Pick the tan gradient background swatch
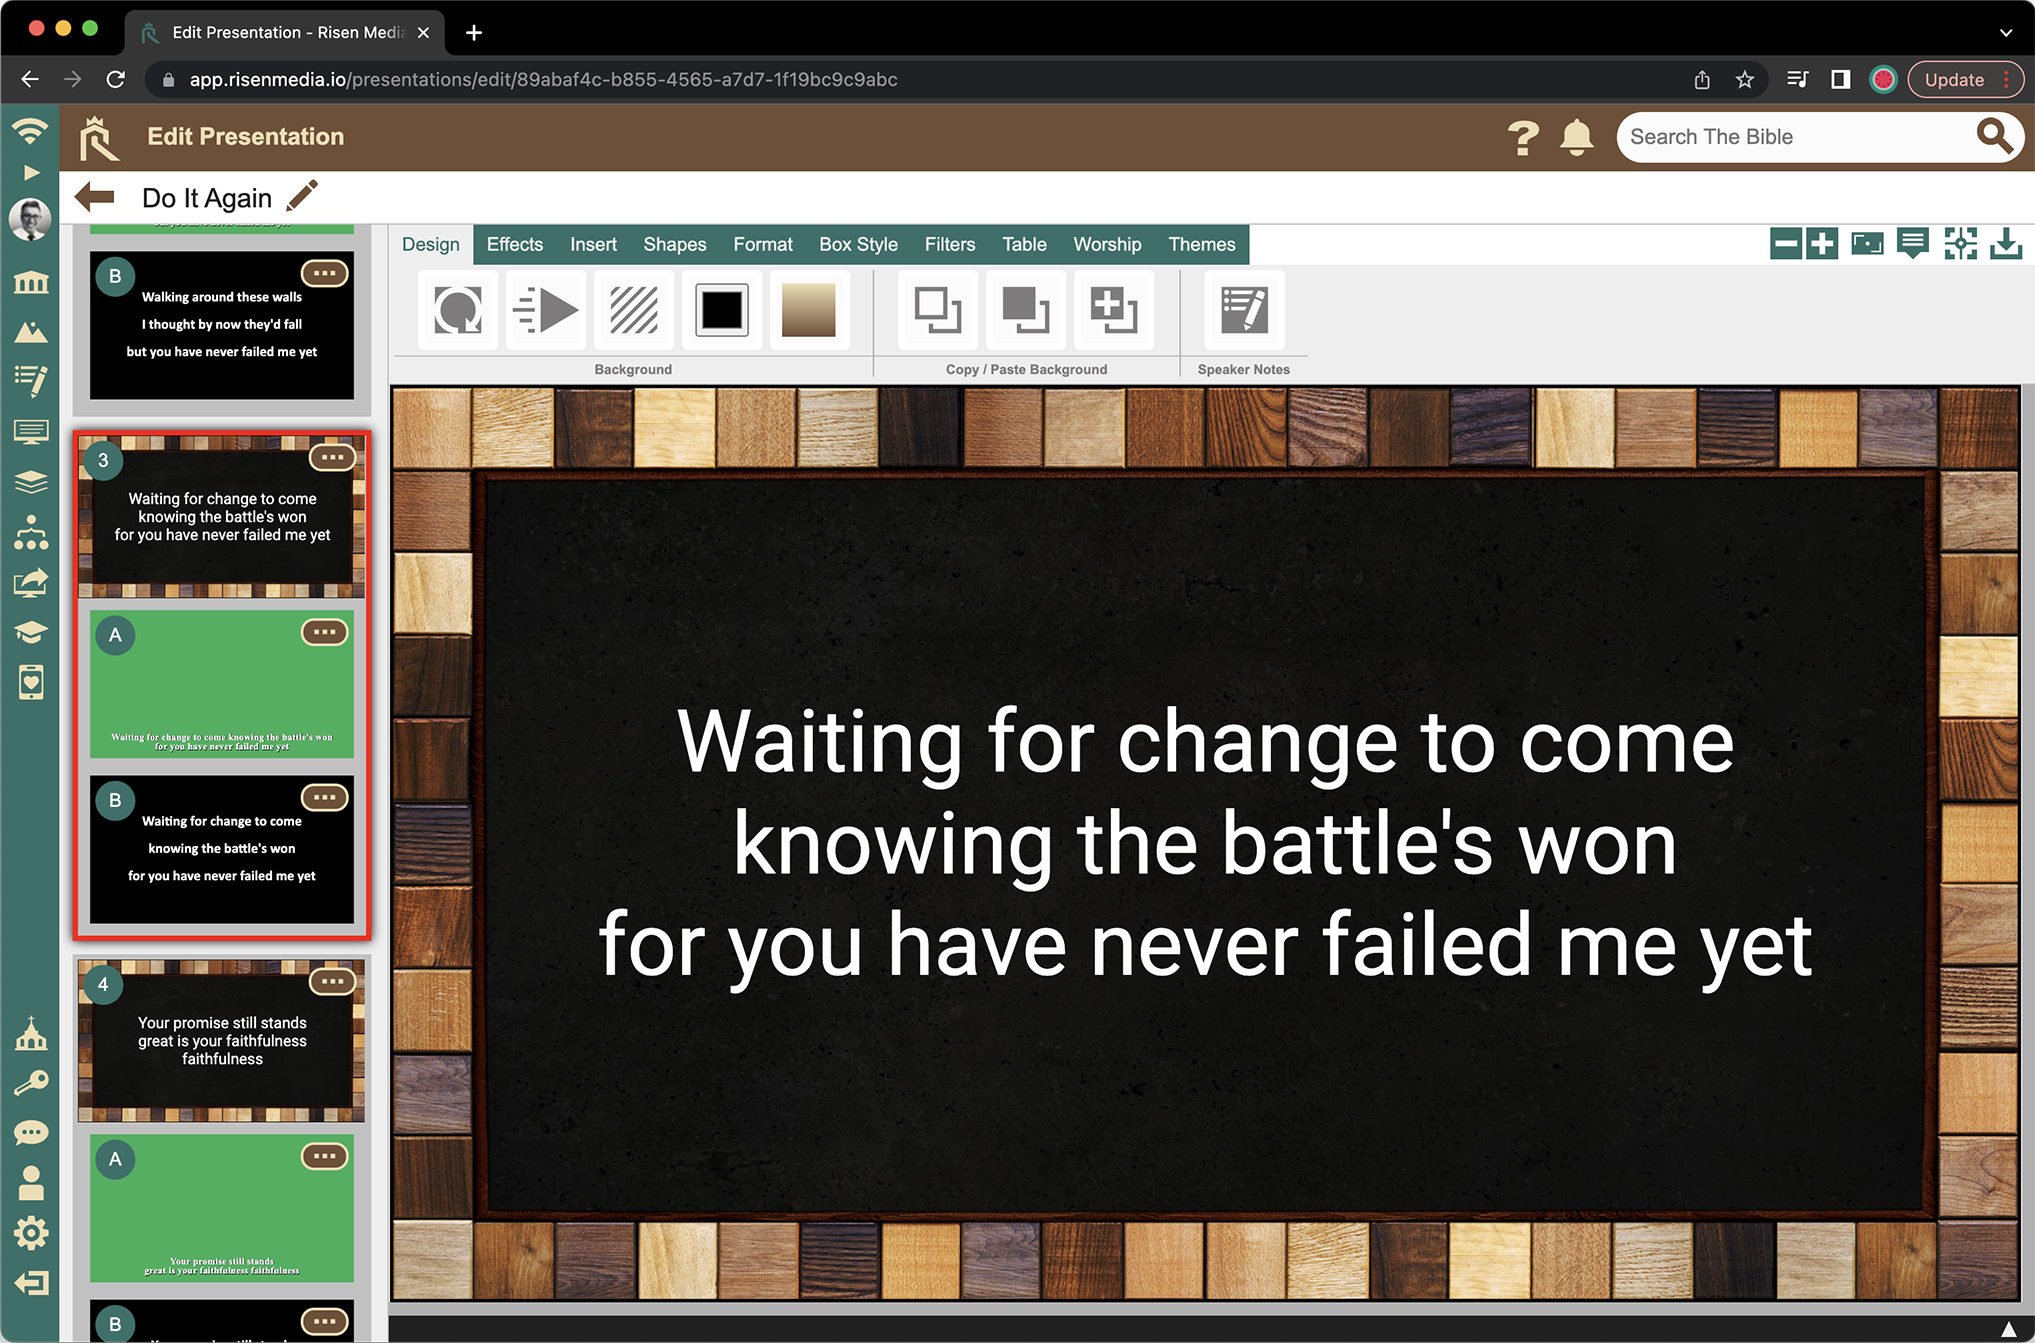2035x1343 pixels. (x=809, y=310)
